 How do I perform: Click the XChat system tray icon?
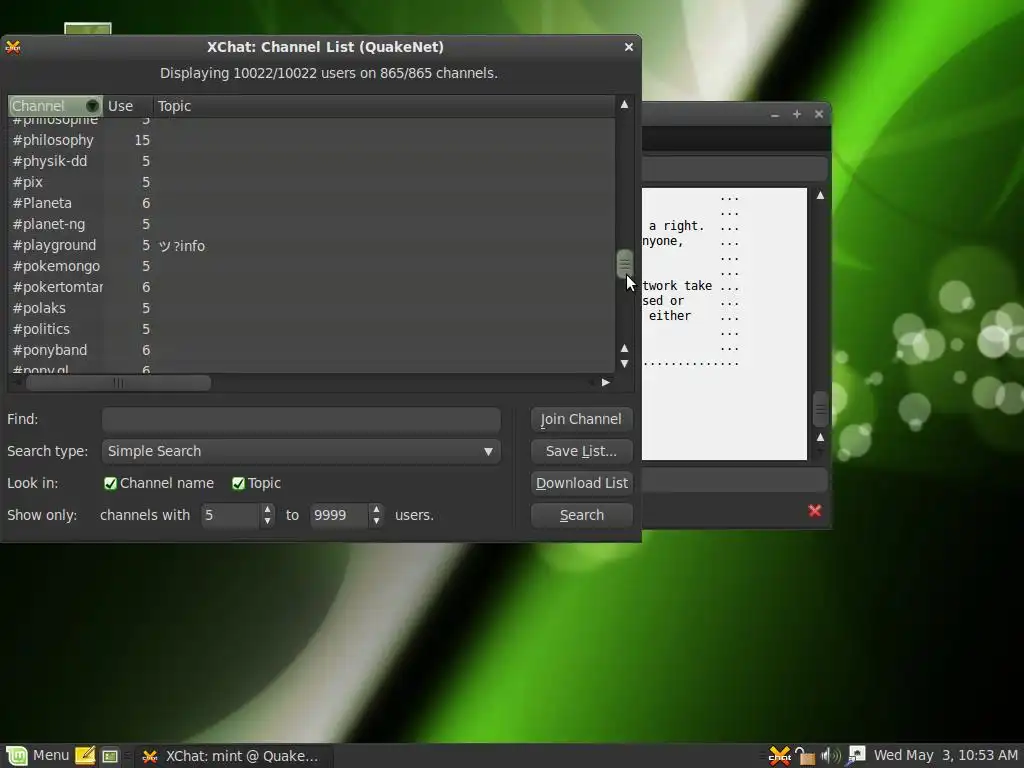click(x=779, y=756)
